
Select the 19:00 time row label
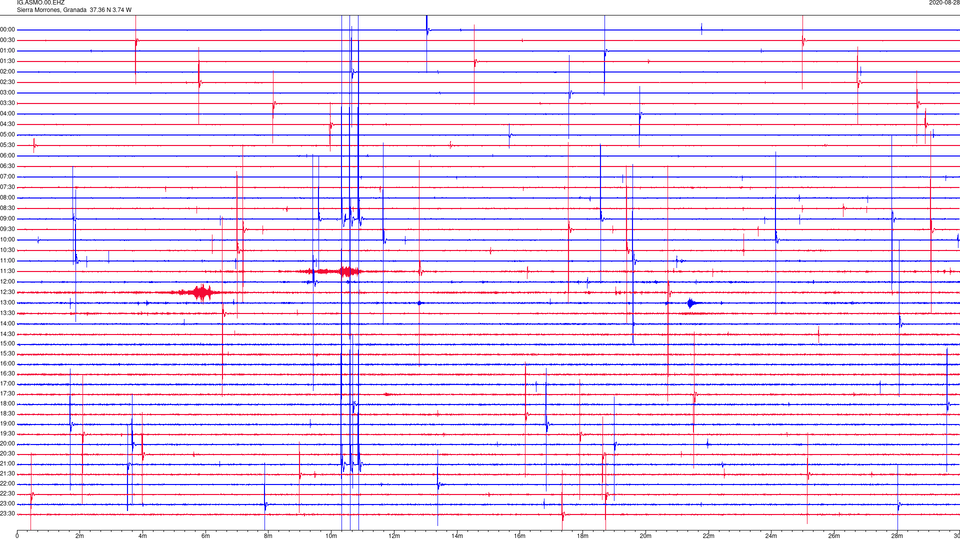pyautogui.click(x=8, y=424)
